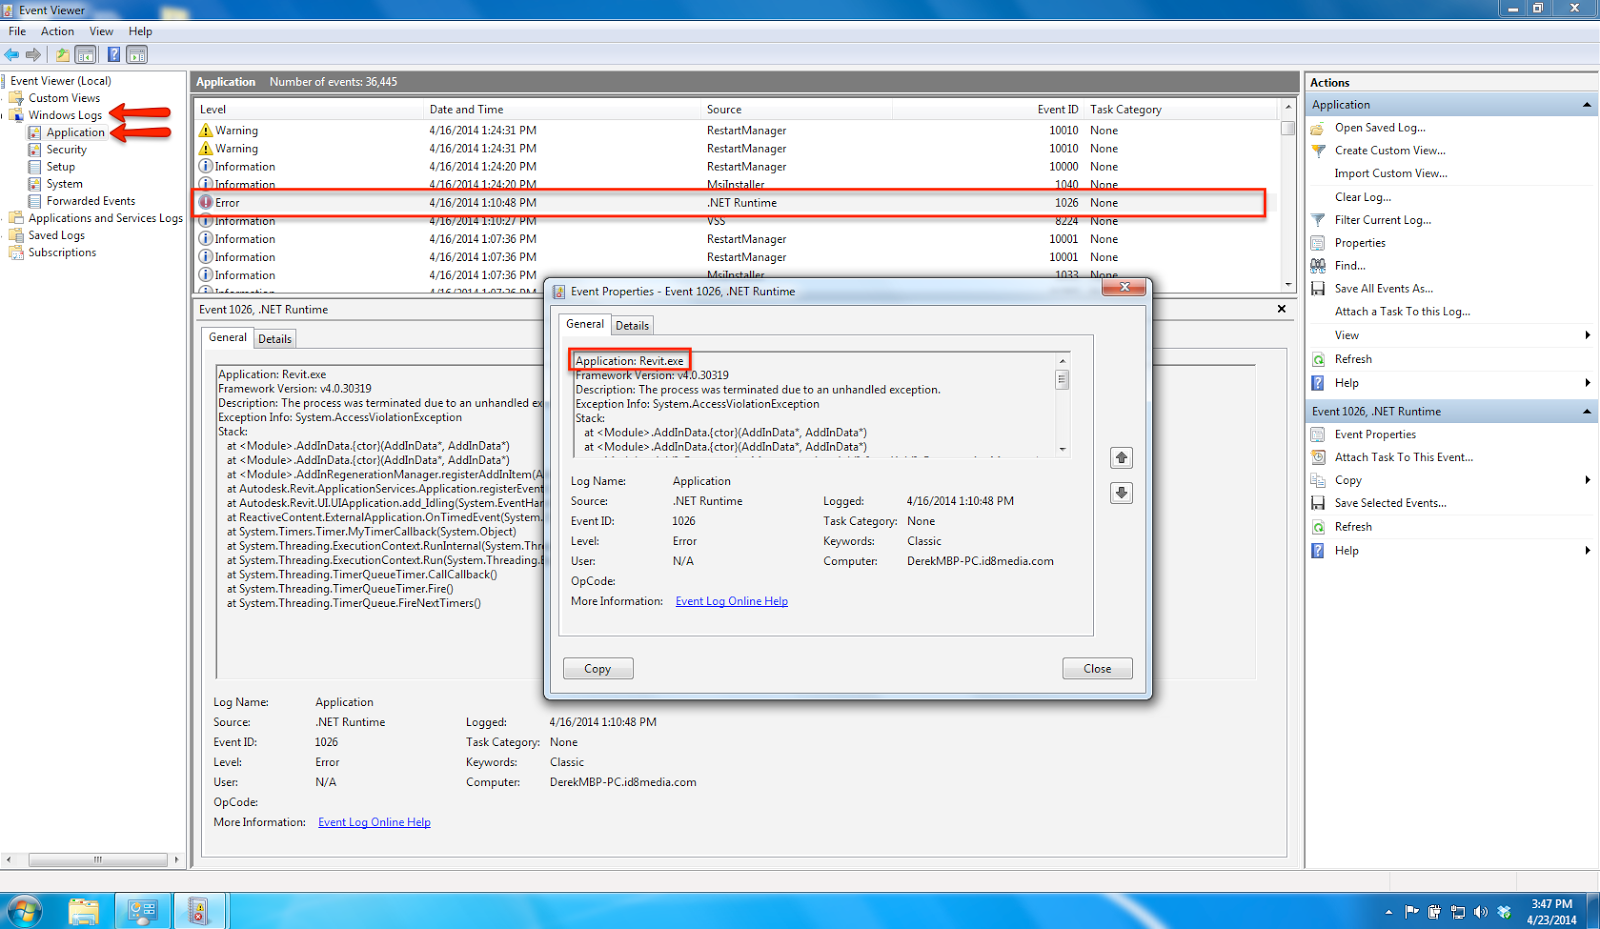Click the Copy button in the dialog
Viewport: 1600px width, 929px height.
pos(598,669)
